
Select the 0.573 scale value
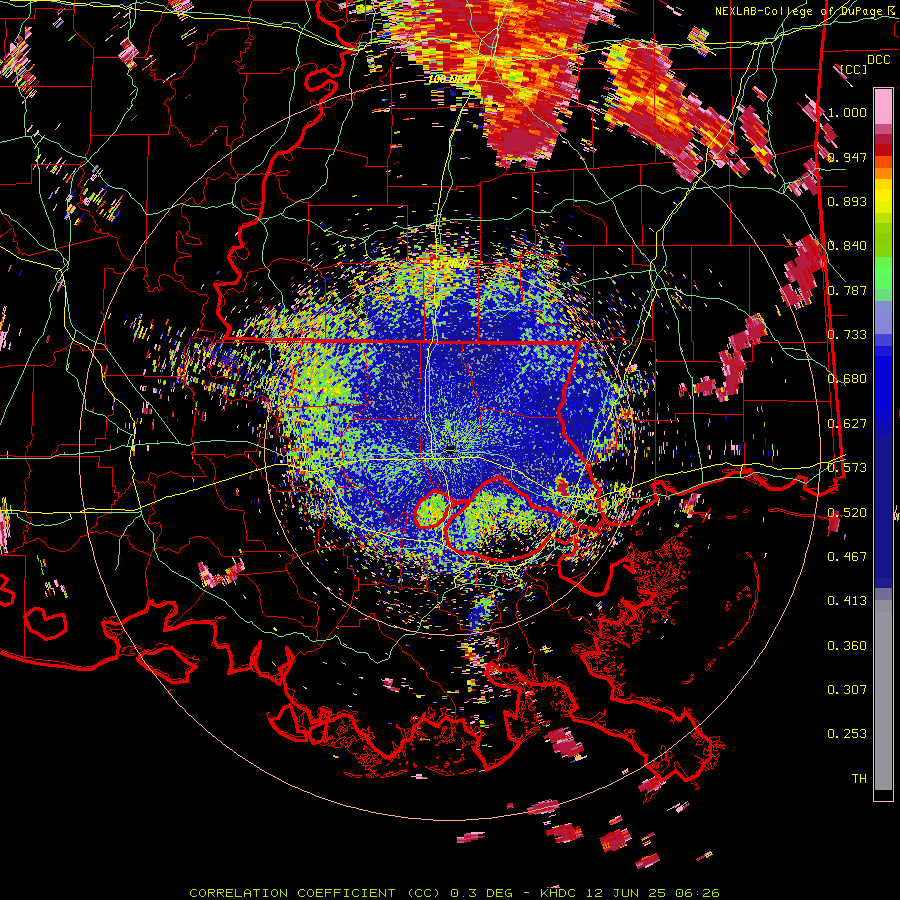point(847,467)
